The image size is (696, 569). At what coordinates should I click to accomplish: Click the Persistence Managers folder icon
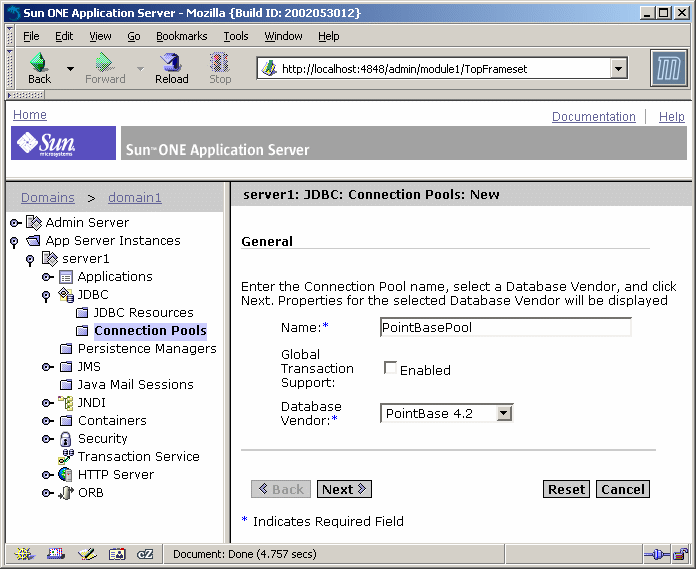coord(66,349)
